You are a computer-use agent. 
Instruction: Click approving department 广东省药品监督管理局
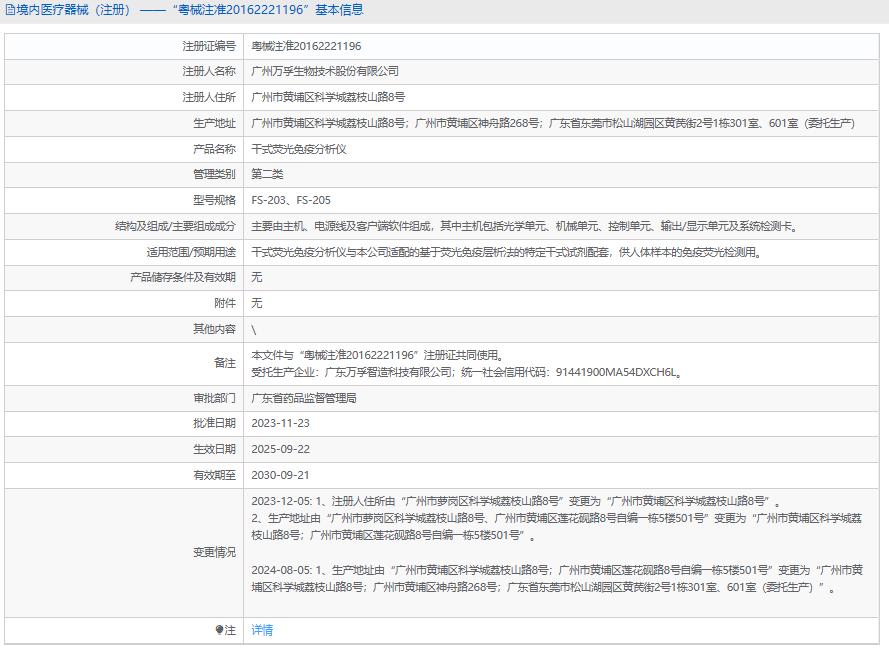304,398
